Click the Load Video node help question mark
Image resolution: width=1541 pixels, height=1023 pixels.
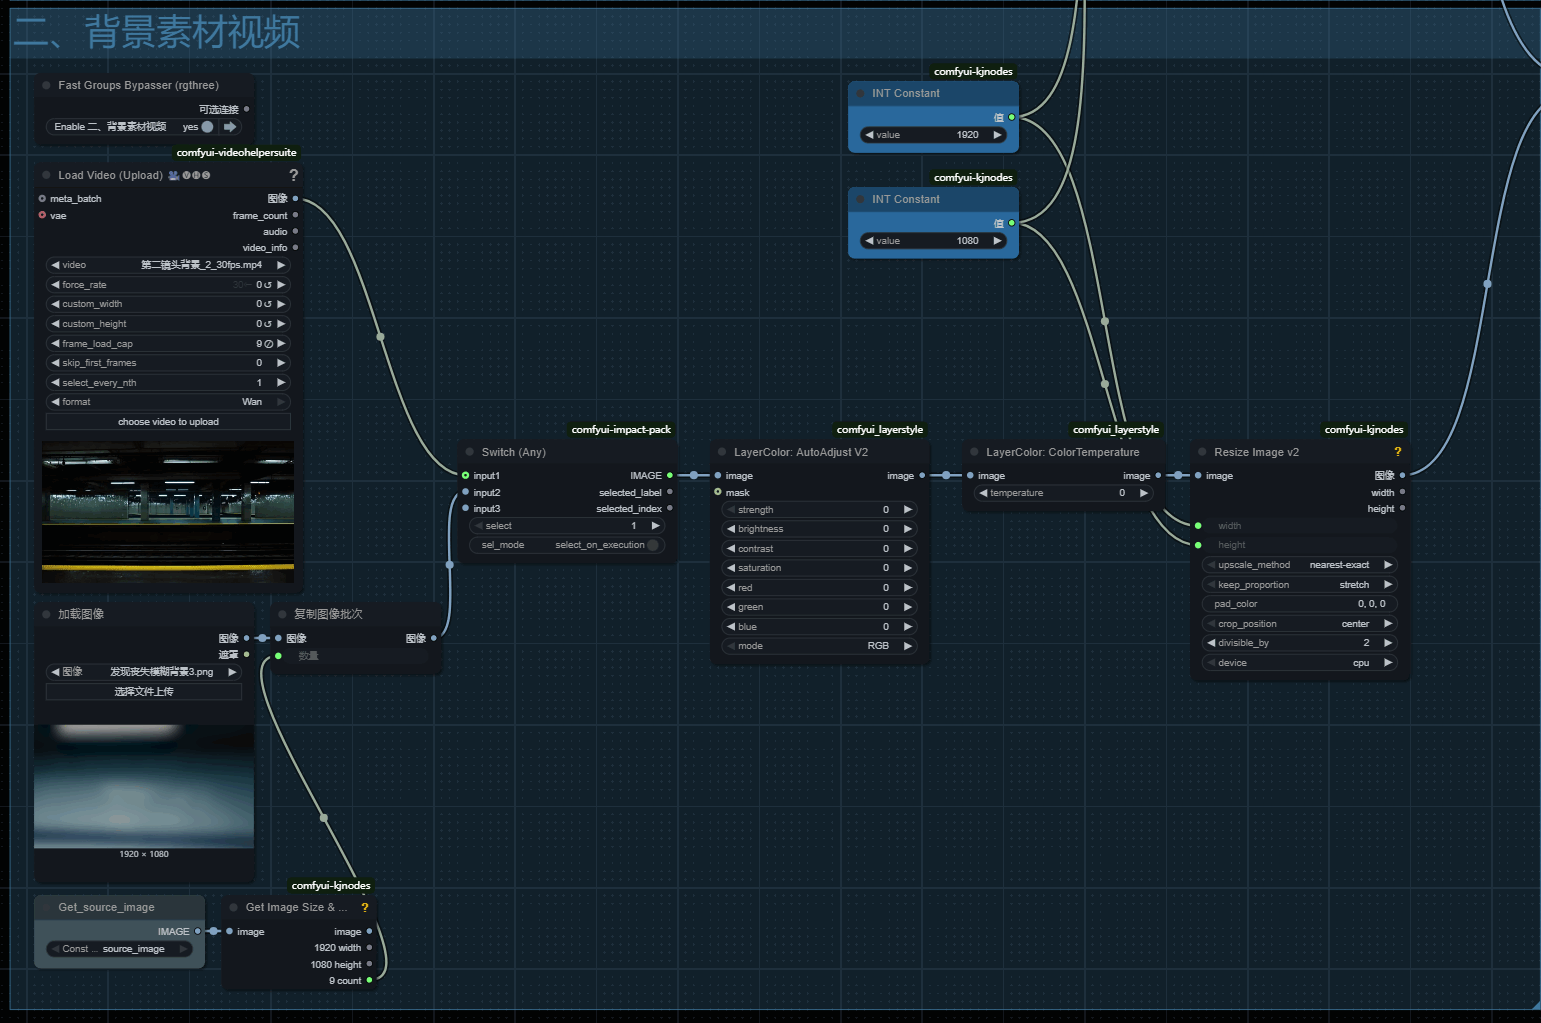click(x=293, y=175)
